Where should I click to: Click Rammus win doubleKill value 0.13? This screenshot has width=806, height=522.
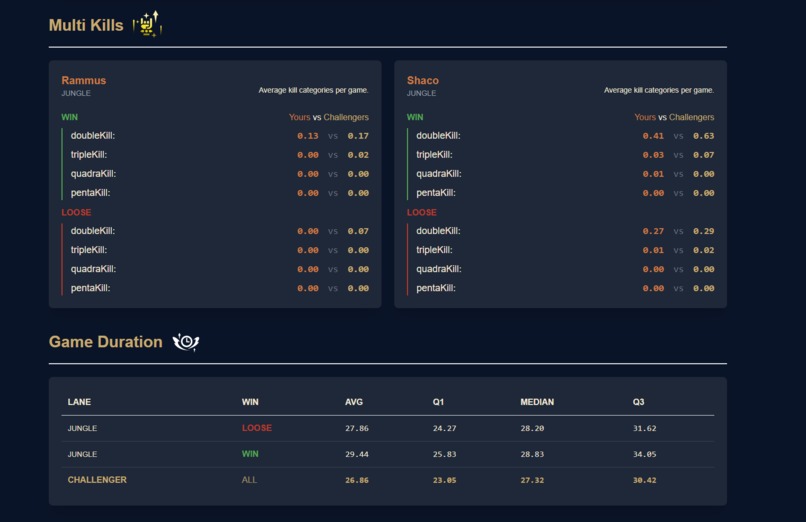coord(308,136)
